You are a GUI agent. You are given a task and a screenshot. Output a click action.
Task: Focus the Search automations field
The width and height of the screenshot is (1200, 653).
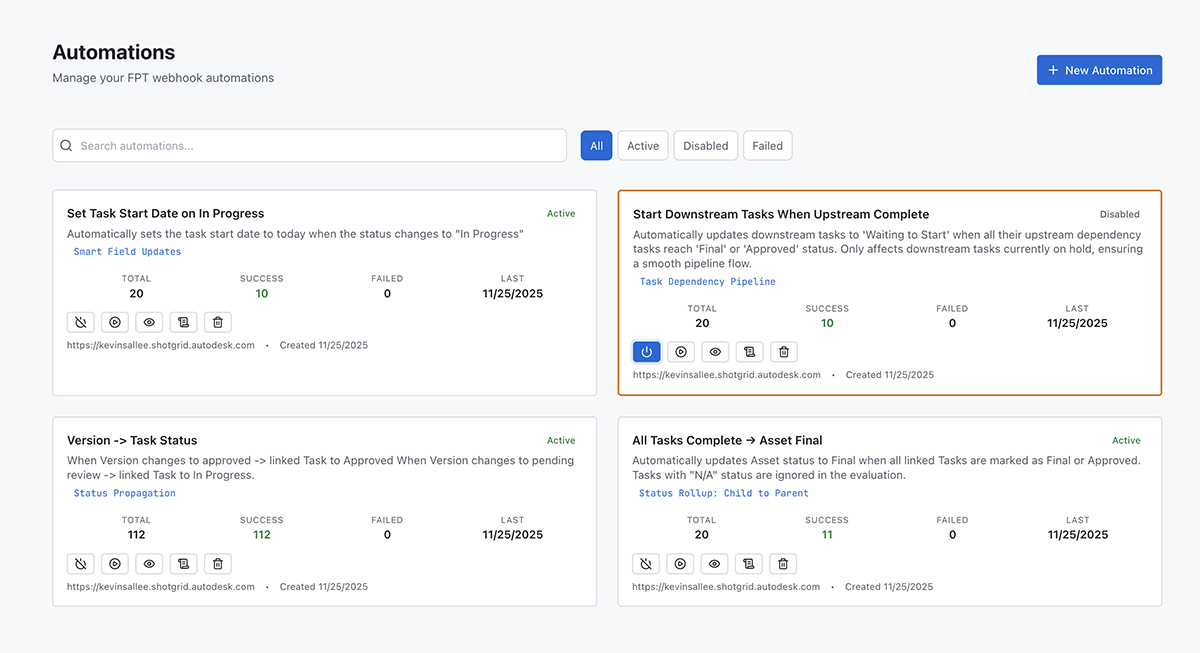click(310, 146)
